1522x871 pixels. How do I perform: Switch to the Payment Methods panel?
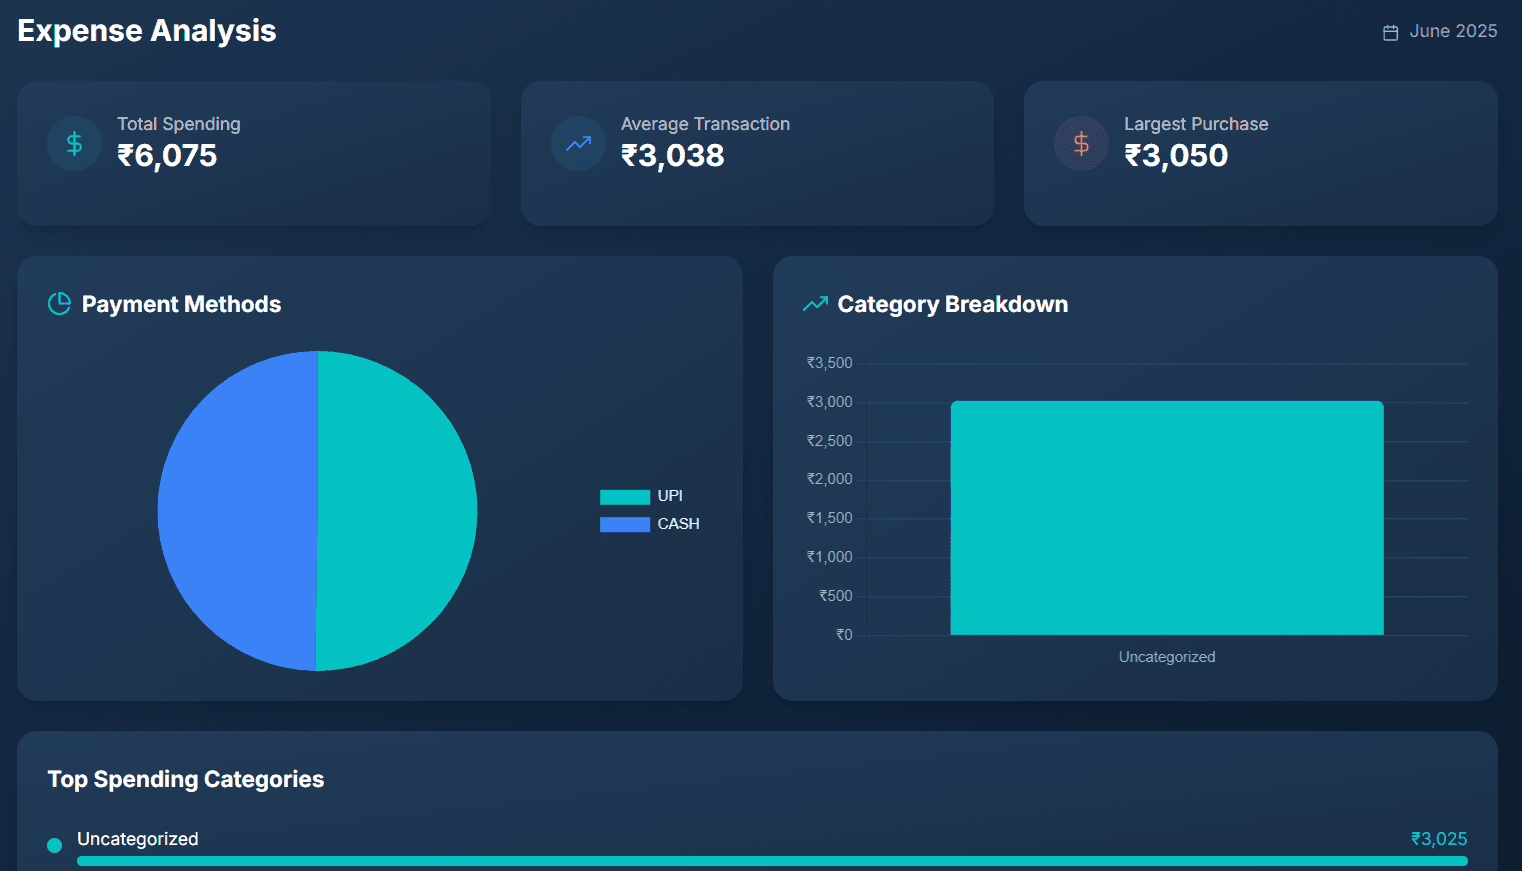(x=181, y=303)
